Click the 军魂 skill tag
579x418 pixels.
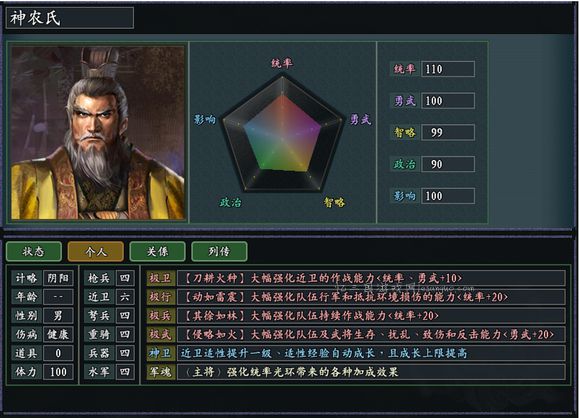(161, 372)
